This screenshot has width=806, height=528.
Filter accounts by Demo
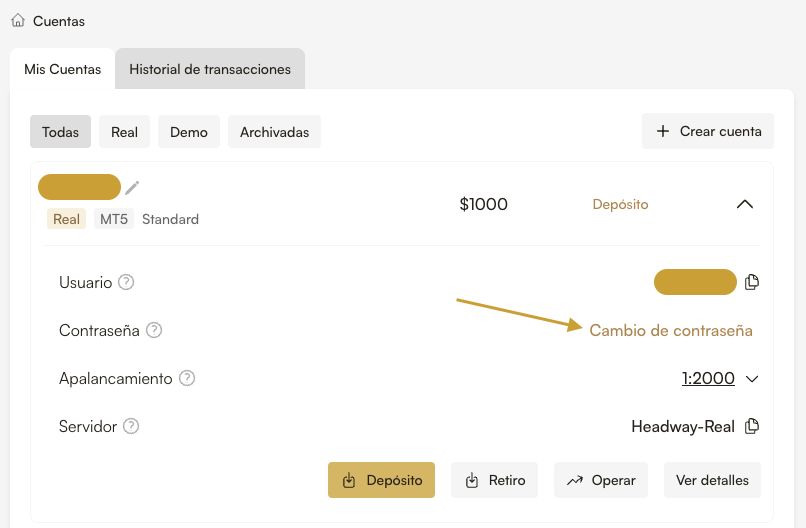click(x=189, y=131)
